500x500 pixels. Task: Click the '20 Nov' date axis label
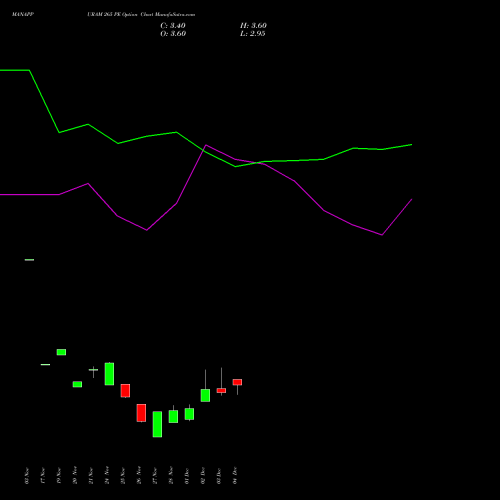[75, 475]
